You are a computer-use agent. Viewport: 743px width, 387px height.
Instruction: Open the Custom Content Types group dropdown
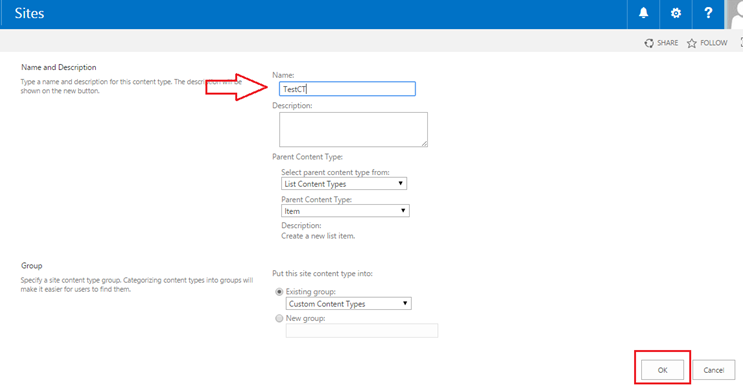pos(348,304)
